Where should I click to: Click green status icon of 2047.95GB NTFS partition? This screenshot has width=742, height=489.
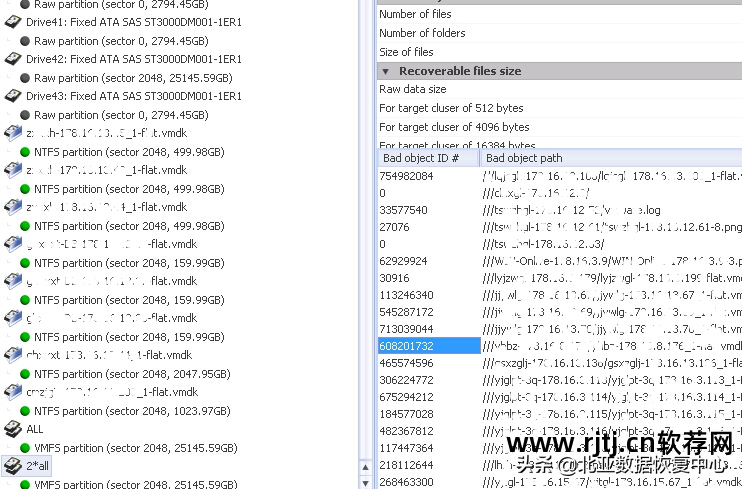click(x=25, y=374)
